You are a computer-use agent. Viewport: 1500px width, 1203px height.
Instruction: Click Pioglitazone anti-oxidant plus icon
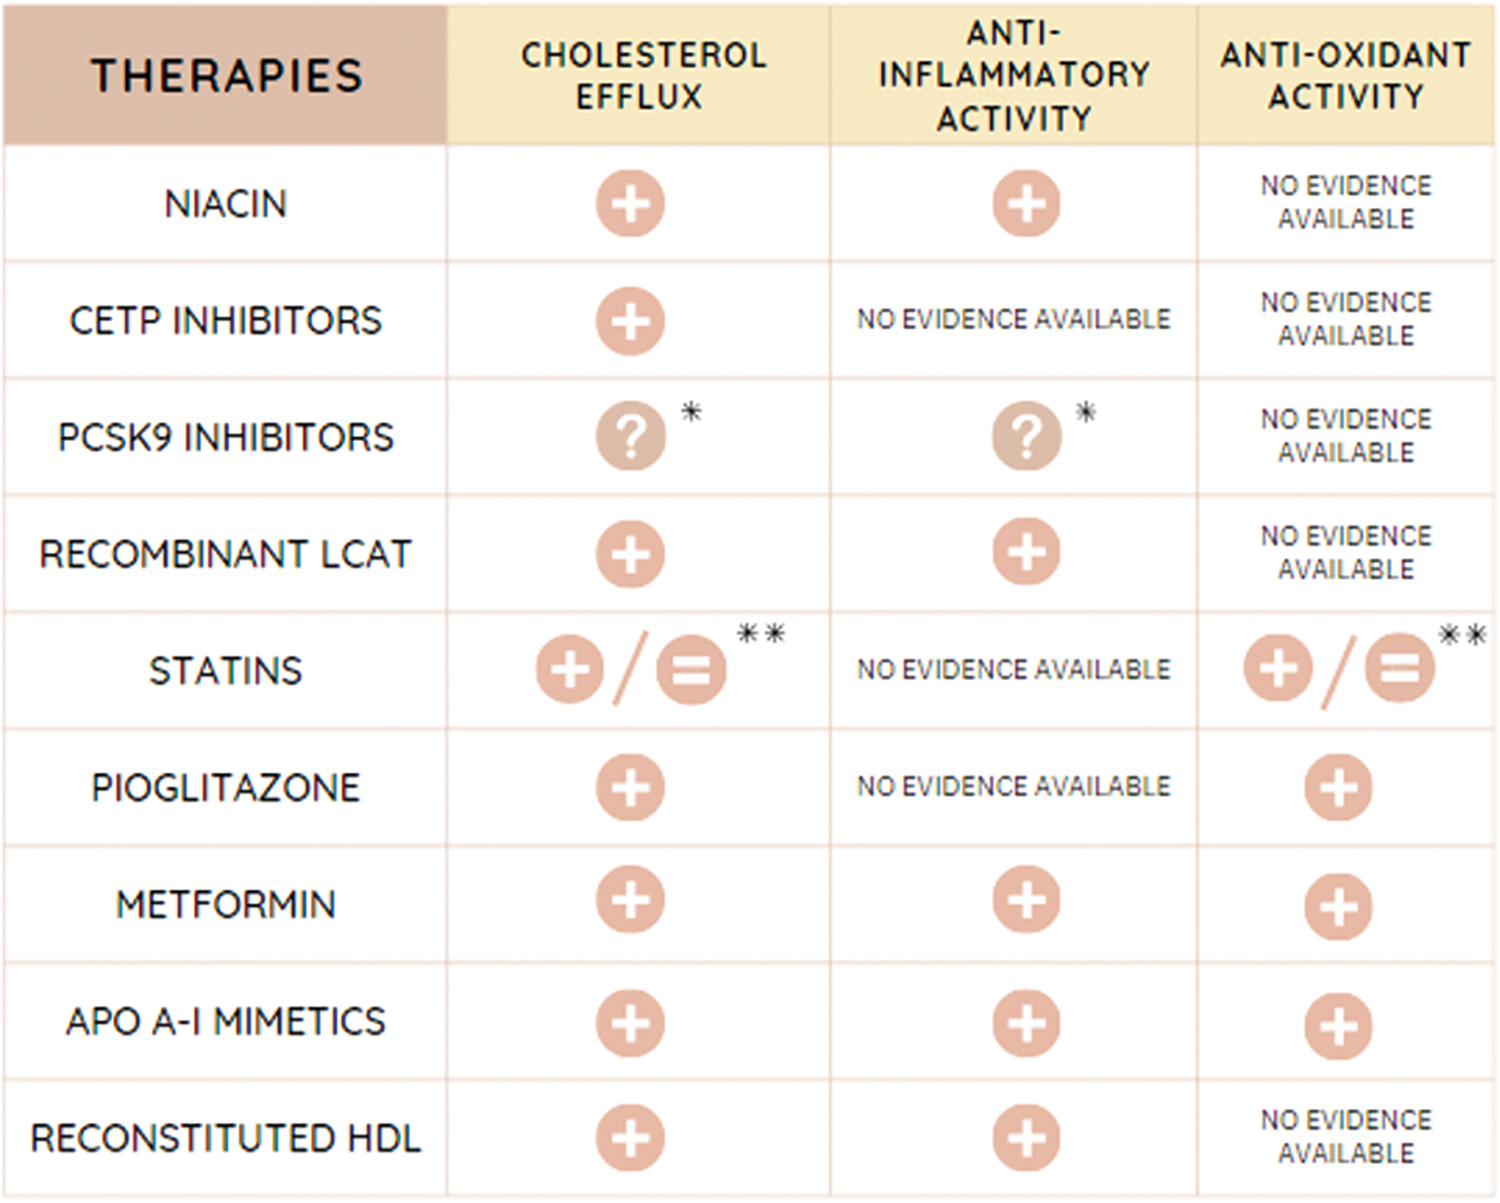(x=1338, y=787)
